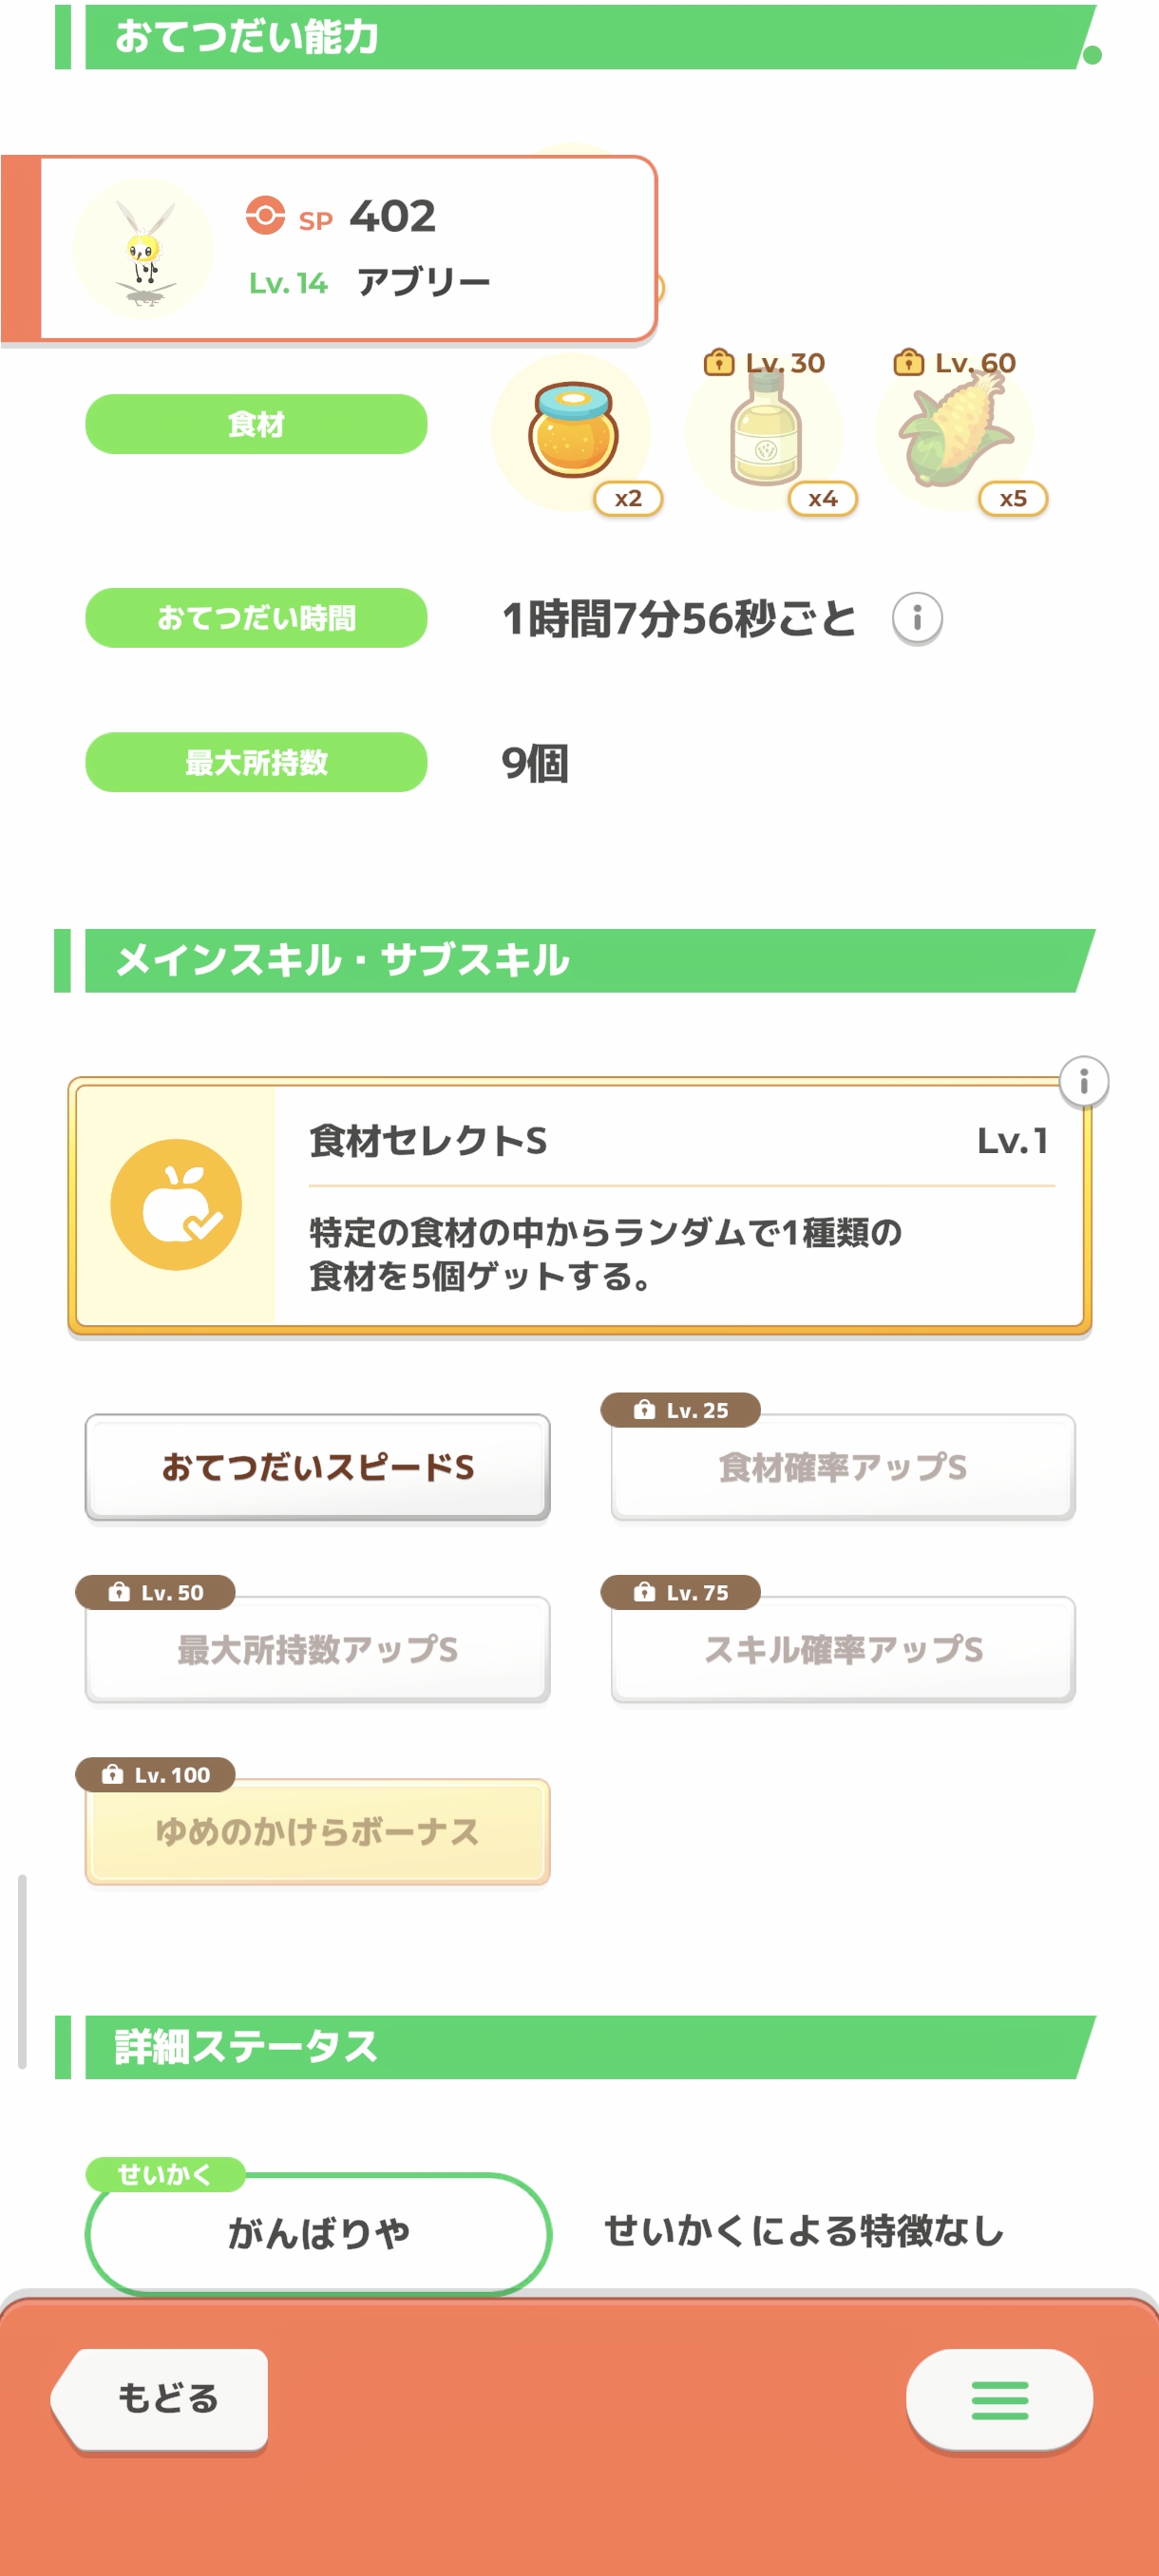Screen dimensions: 1159x2576
Task: Tap the SP Poké Ball icon
Action: pos(265,215)
